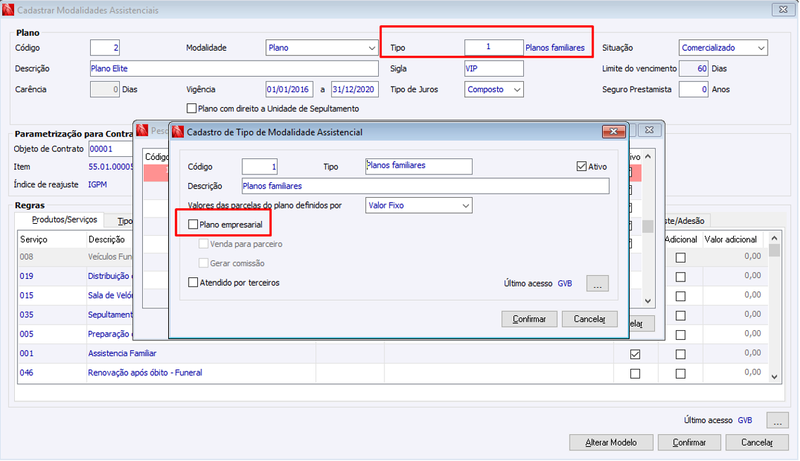The height and width of the screenshot is (461, 800).
Task: Uncheck the Ativo checkbox
Action: click(x=581, y=166)
